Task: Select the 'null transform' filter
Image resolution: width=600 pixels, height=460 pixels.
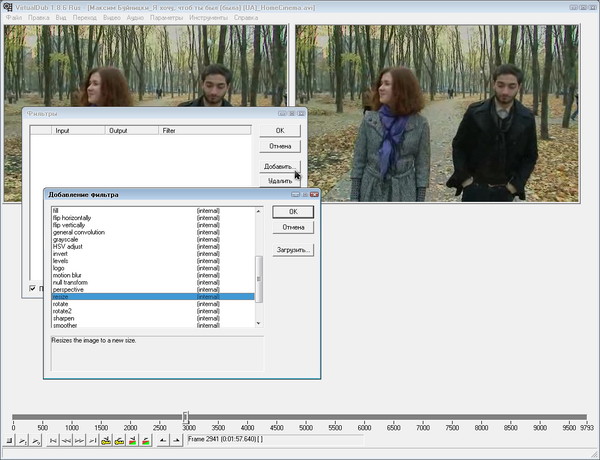Action: coord(153,282)
